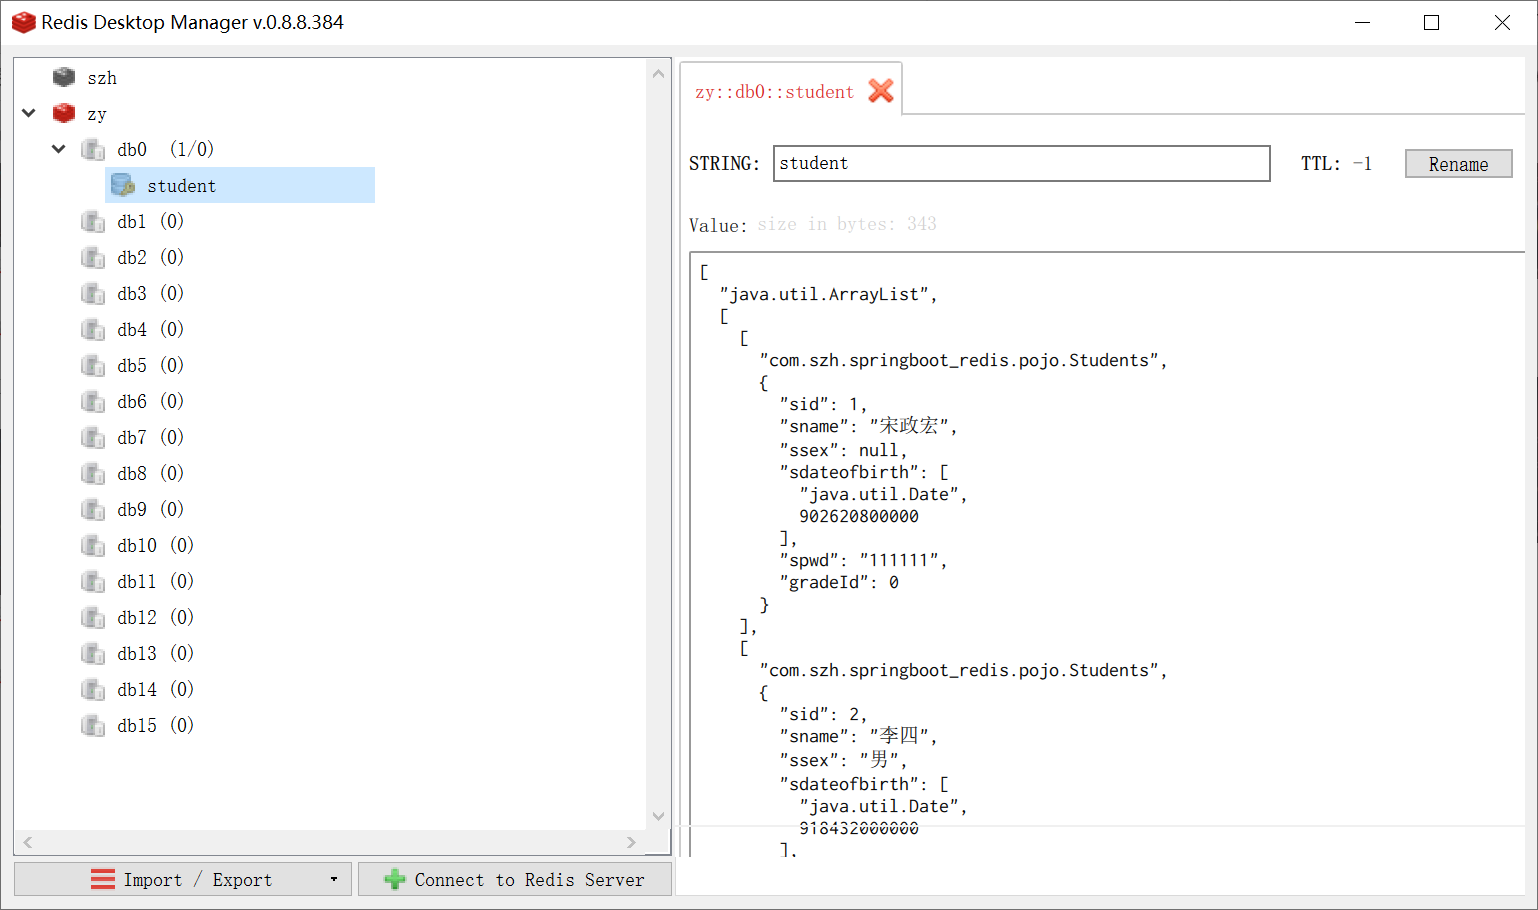This screenshot has height=910, width=1538.
Task: Click tree scrollbar up arrow
Action: pyautogui.click(x=658, y=74)
